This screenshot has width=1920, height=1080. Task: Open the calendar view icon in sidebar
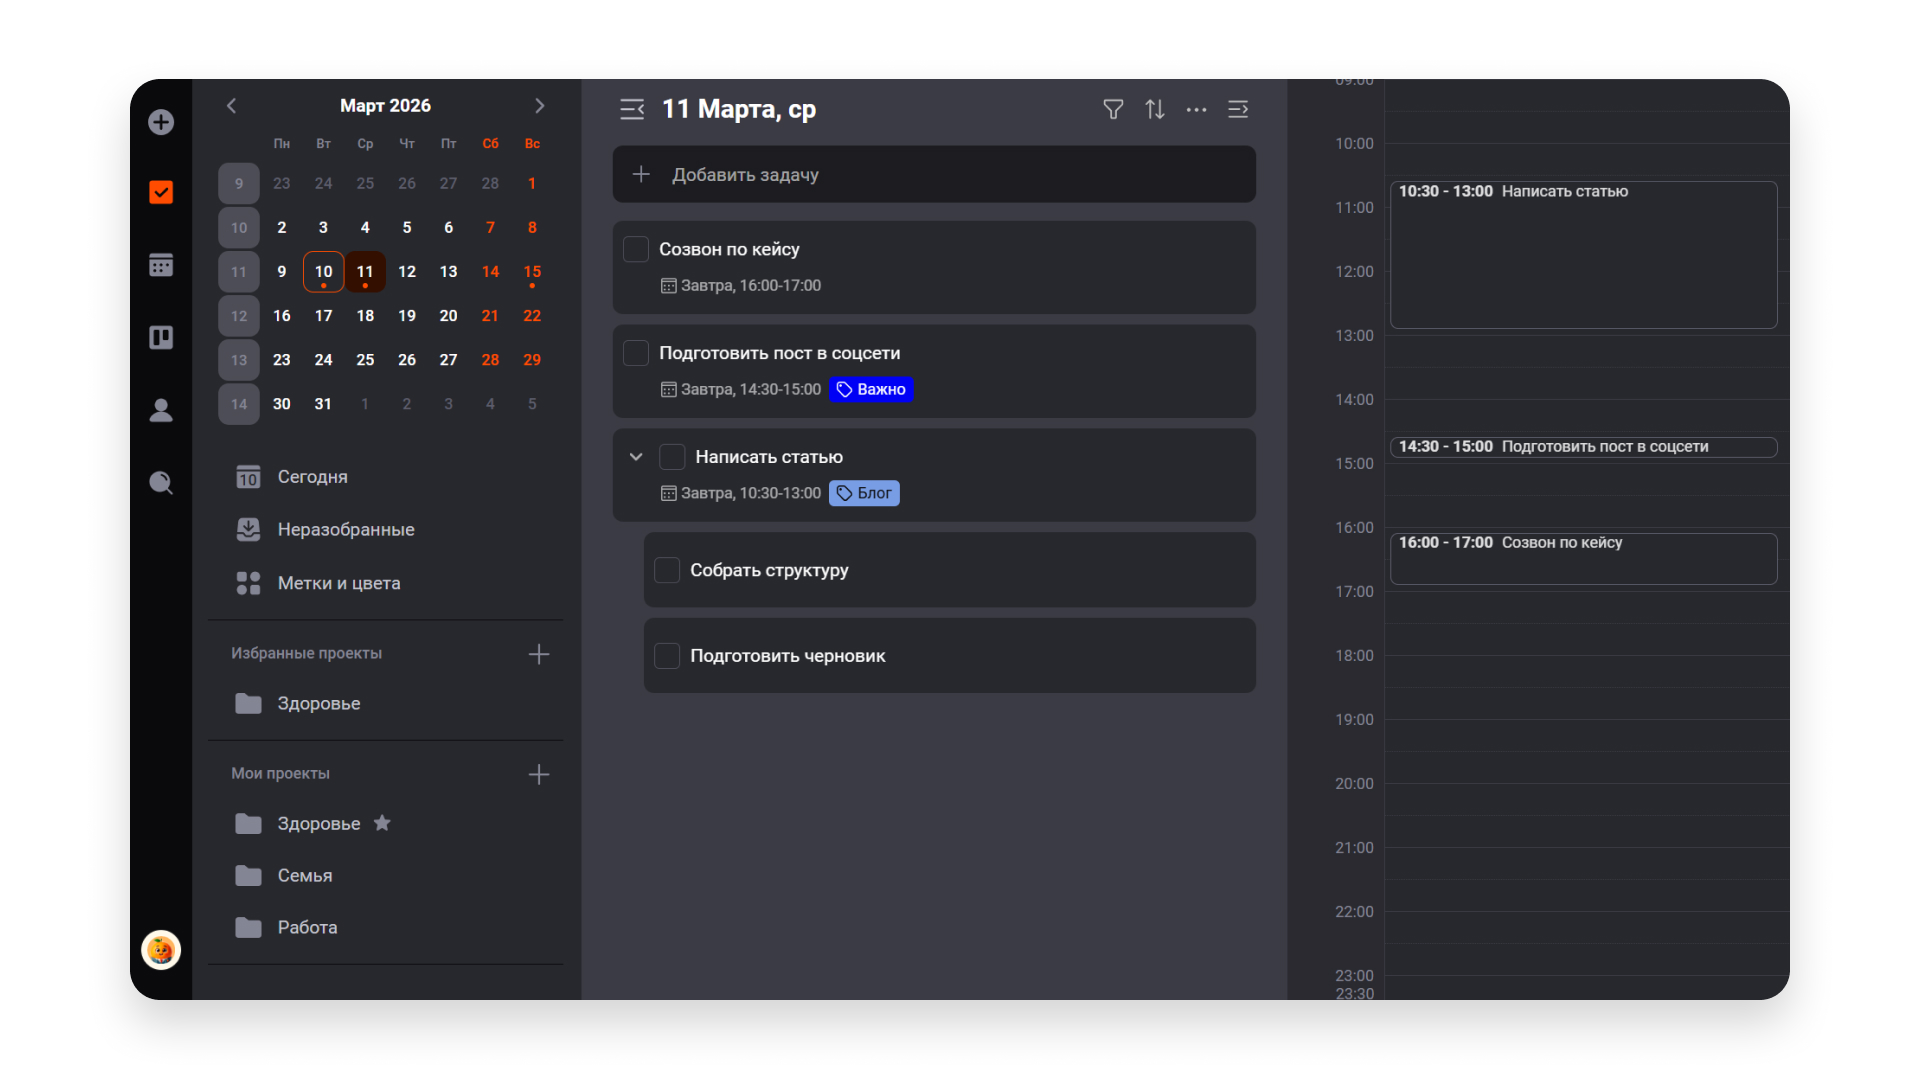(x=161, y=265)
